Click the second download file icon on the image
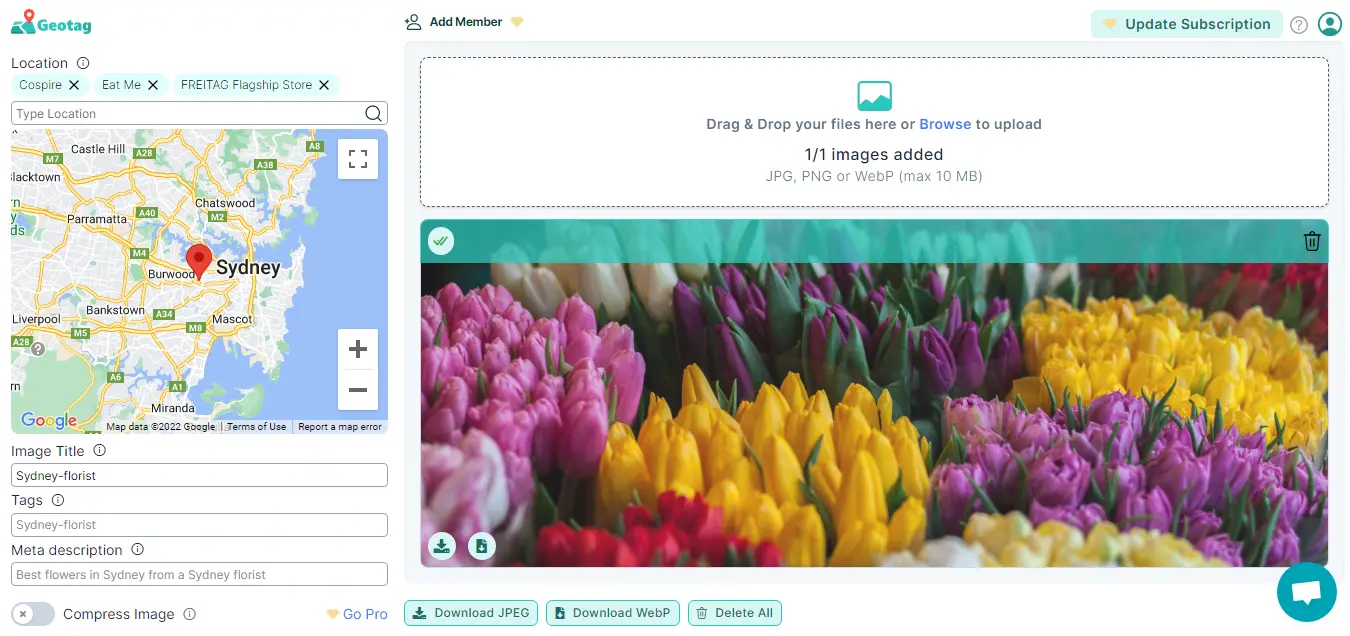Viewport: 1350px width, 636px height. [482, 545]
